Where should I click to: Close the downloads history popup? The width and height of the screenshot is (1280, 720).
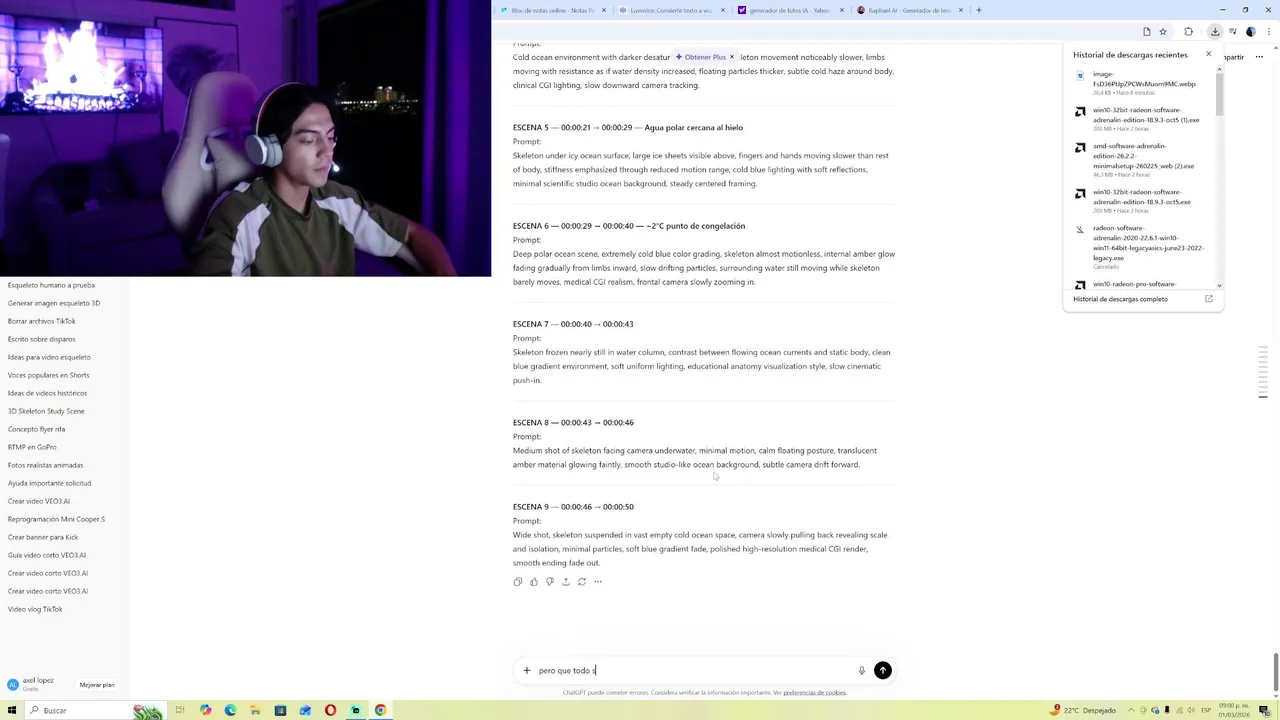pos(1208,54)
